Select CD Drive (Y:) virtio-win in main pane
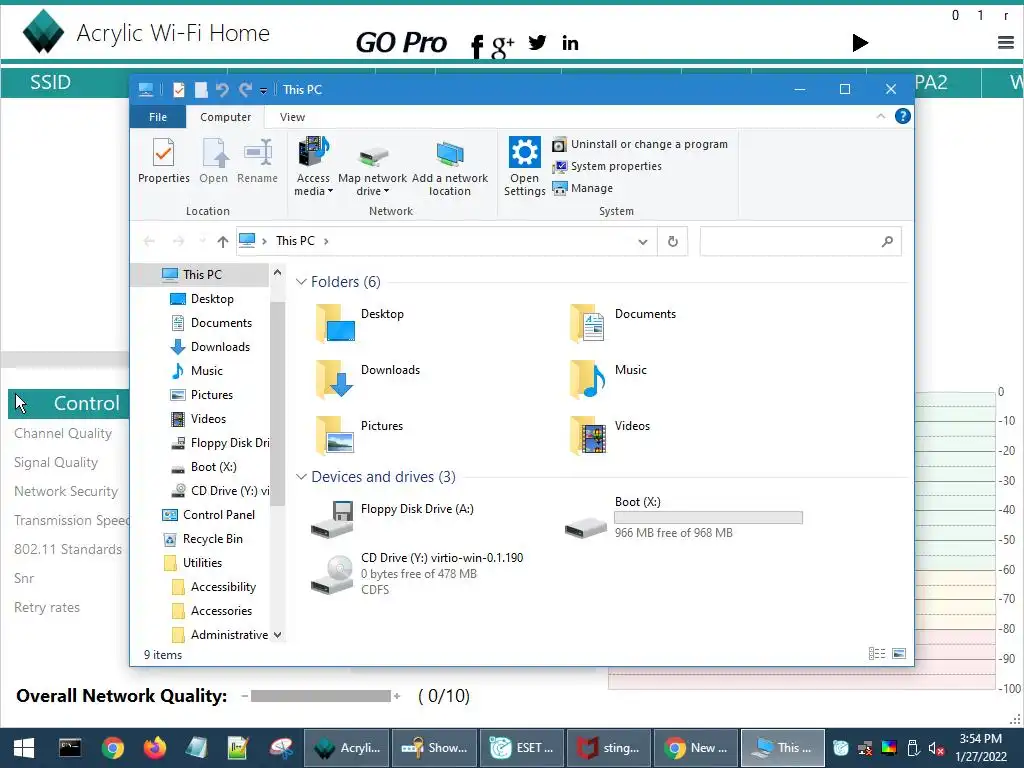1024x768 pixels. point(417,573)
